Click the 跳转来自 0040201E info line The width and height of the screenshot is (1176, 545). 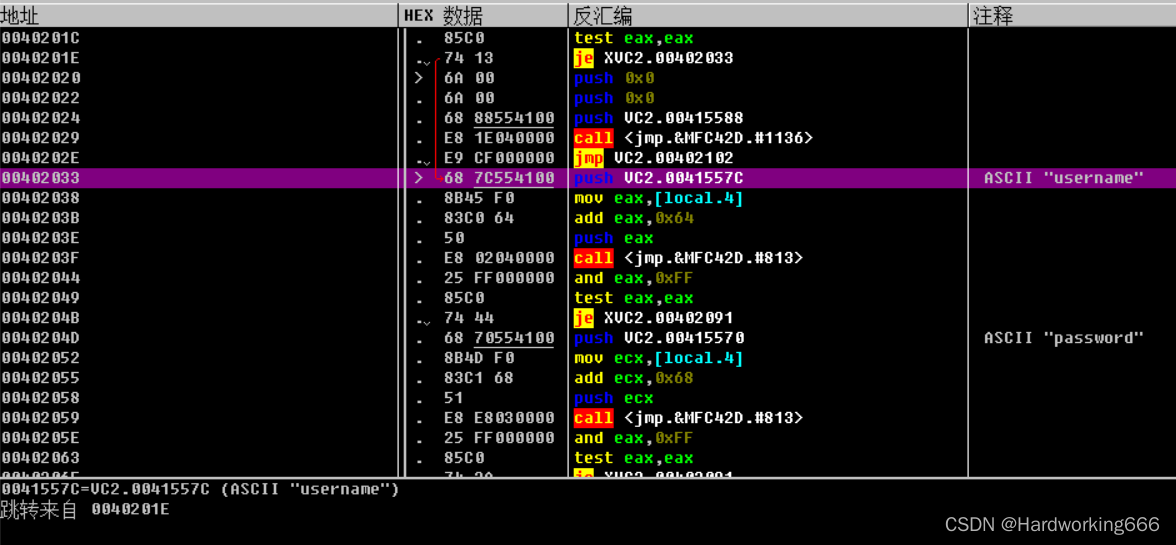pyautogui.click(x=85, y=510)
